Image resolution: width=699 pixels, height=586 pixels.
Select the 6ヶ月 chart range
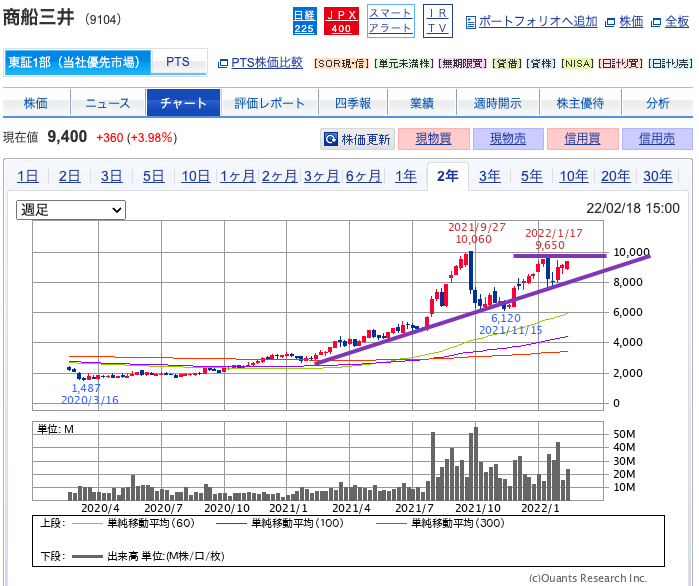(x=363, y=176)
